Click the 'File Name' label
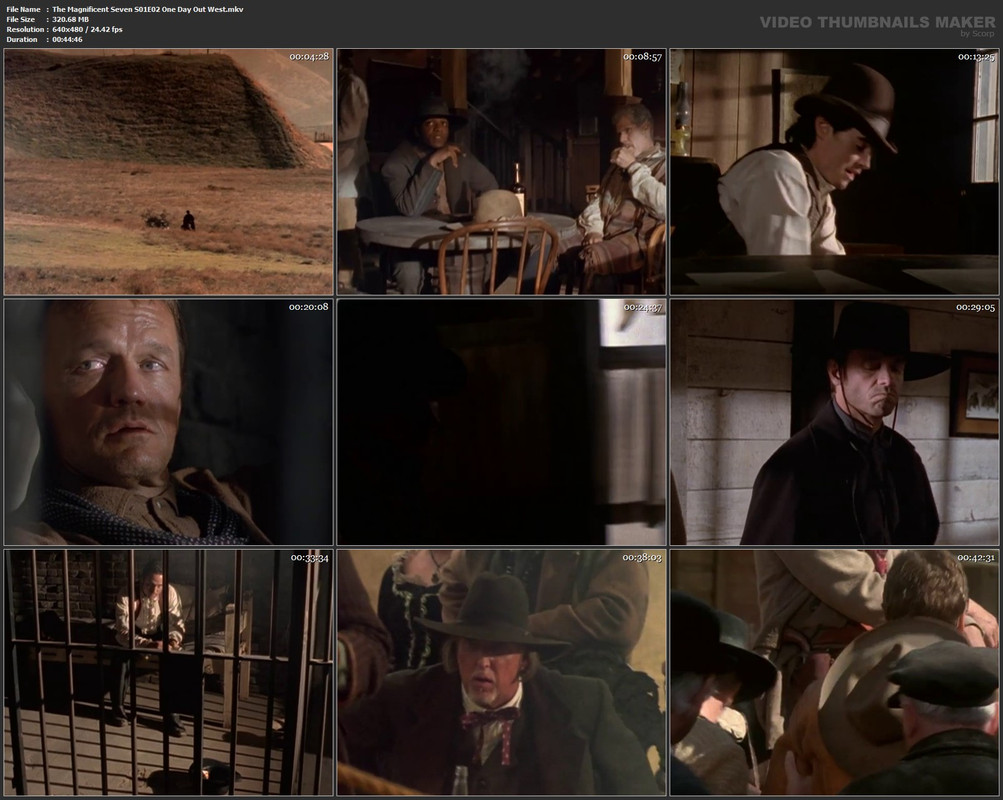Viewport: 1003px width, 800px height. tap(24, 10)
